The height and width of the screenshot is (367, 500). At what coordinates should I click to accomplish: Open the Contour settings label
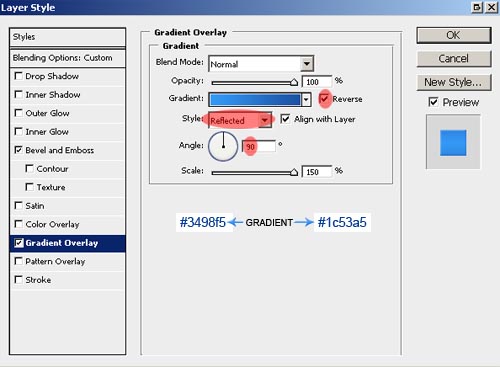(x=52, y=169)
